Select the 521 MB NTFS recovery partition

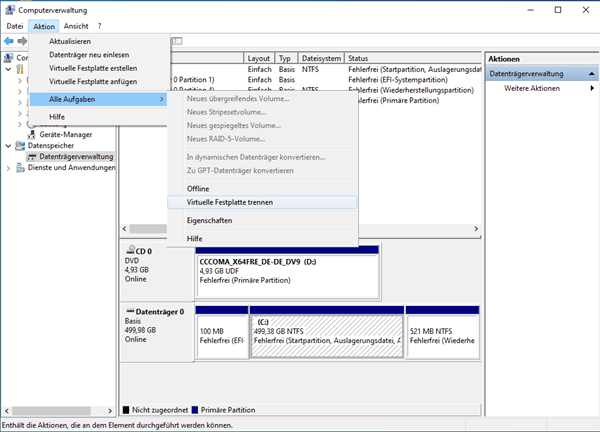439,333
